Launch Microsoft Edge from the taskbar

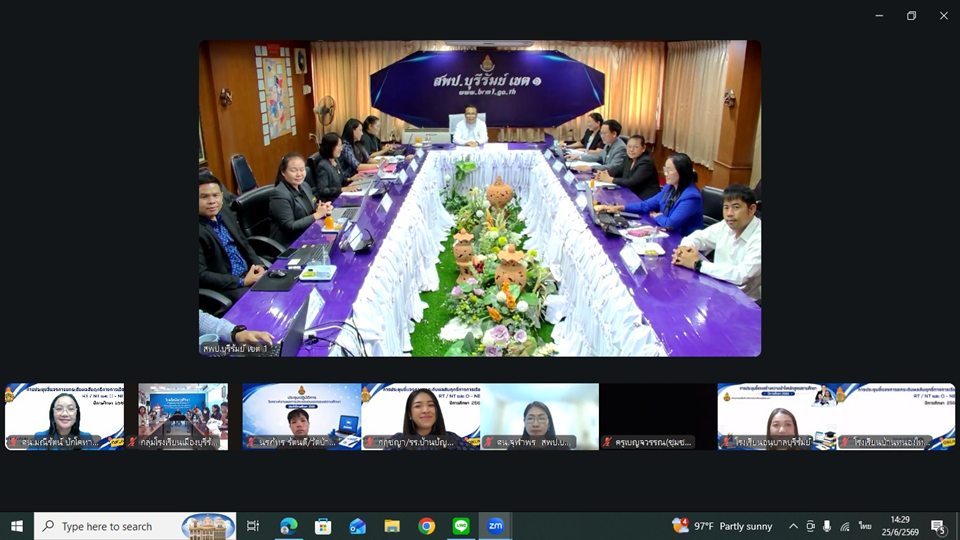point(288,526)
